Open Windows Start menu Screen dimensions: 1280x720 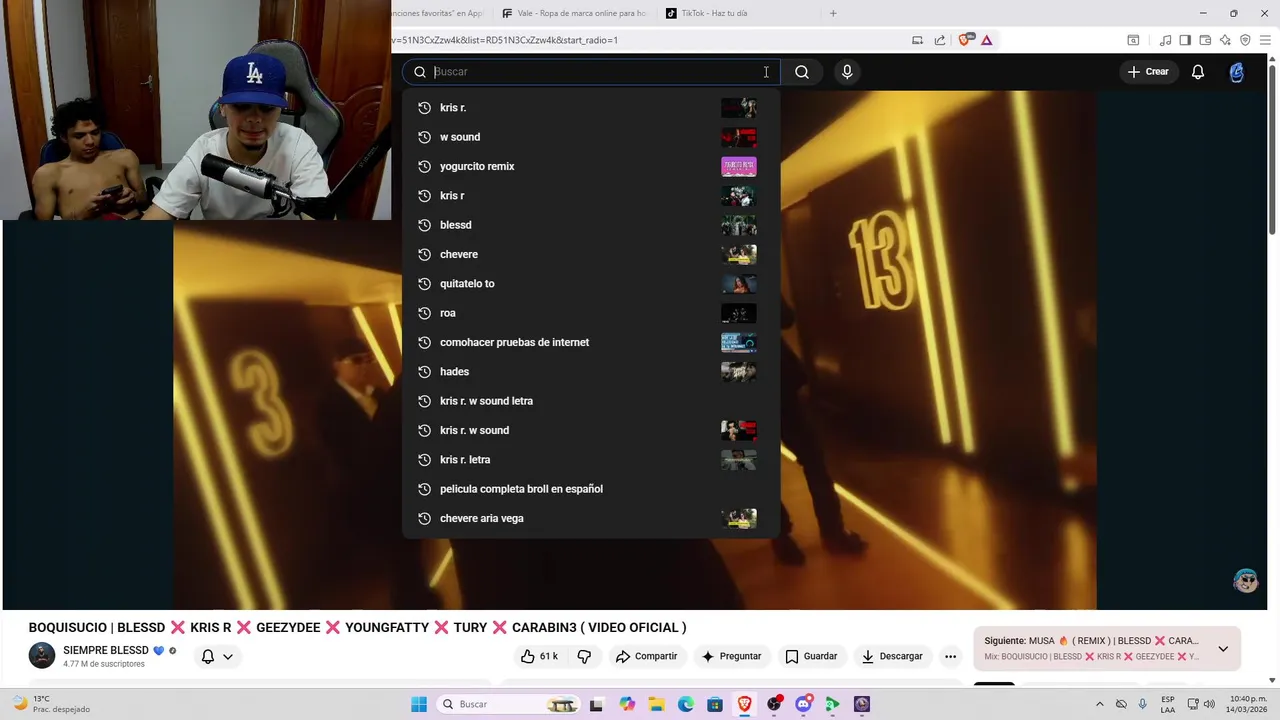tap(419, 704)
